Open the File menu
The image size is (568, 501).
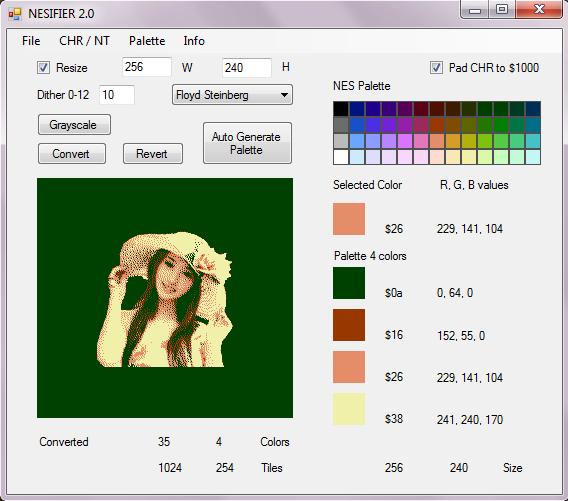(31, 41)
